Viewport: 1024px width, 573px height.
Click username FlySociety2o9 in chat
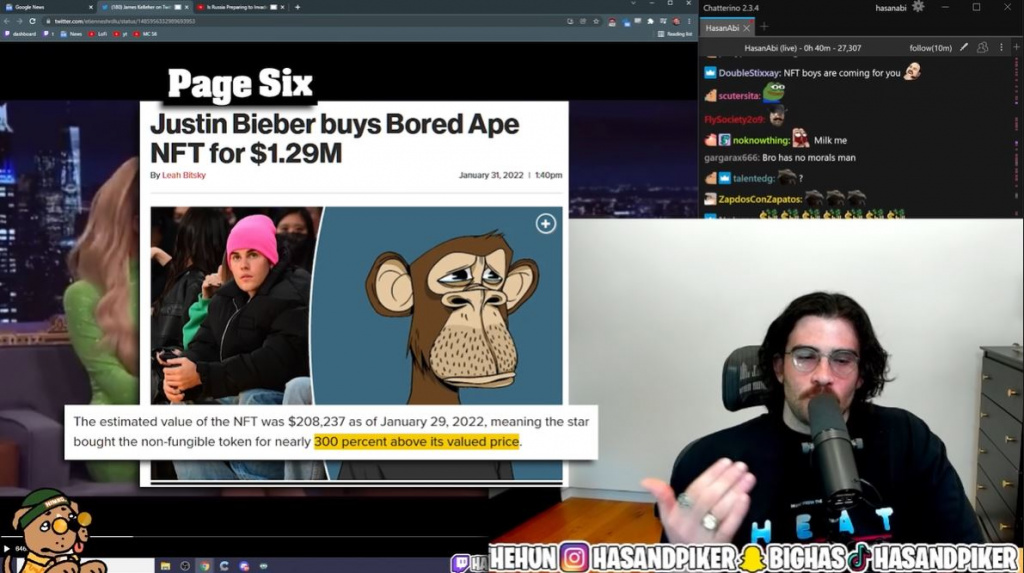[x=734, y=120]
